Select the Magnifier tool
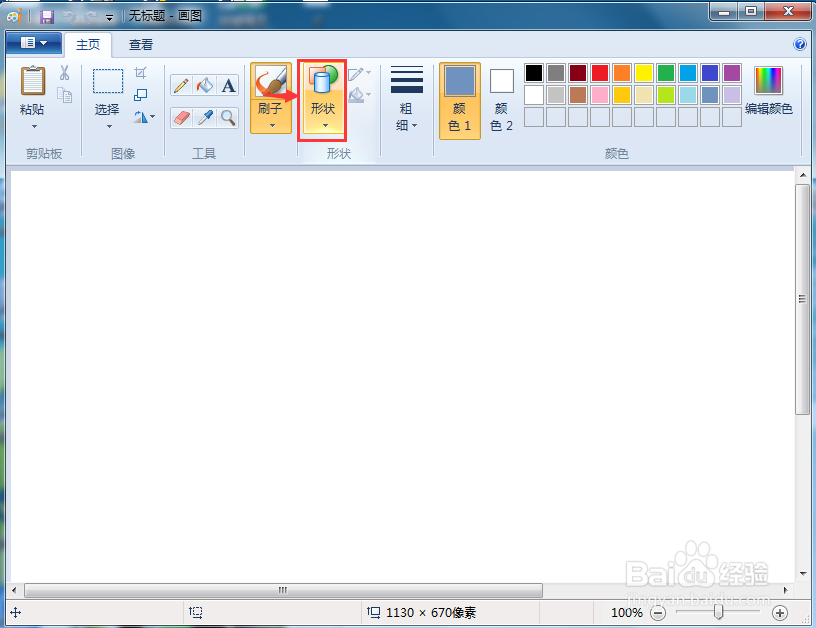This screenshot has width=816, height=628. coord(228,118)
